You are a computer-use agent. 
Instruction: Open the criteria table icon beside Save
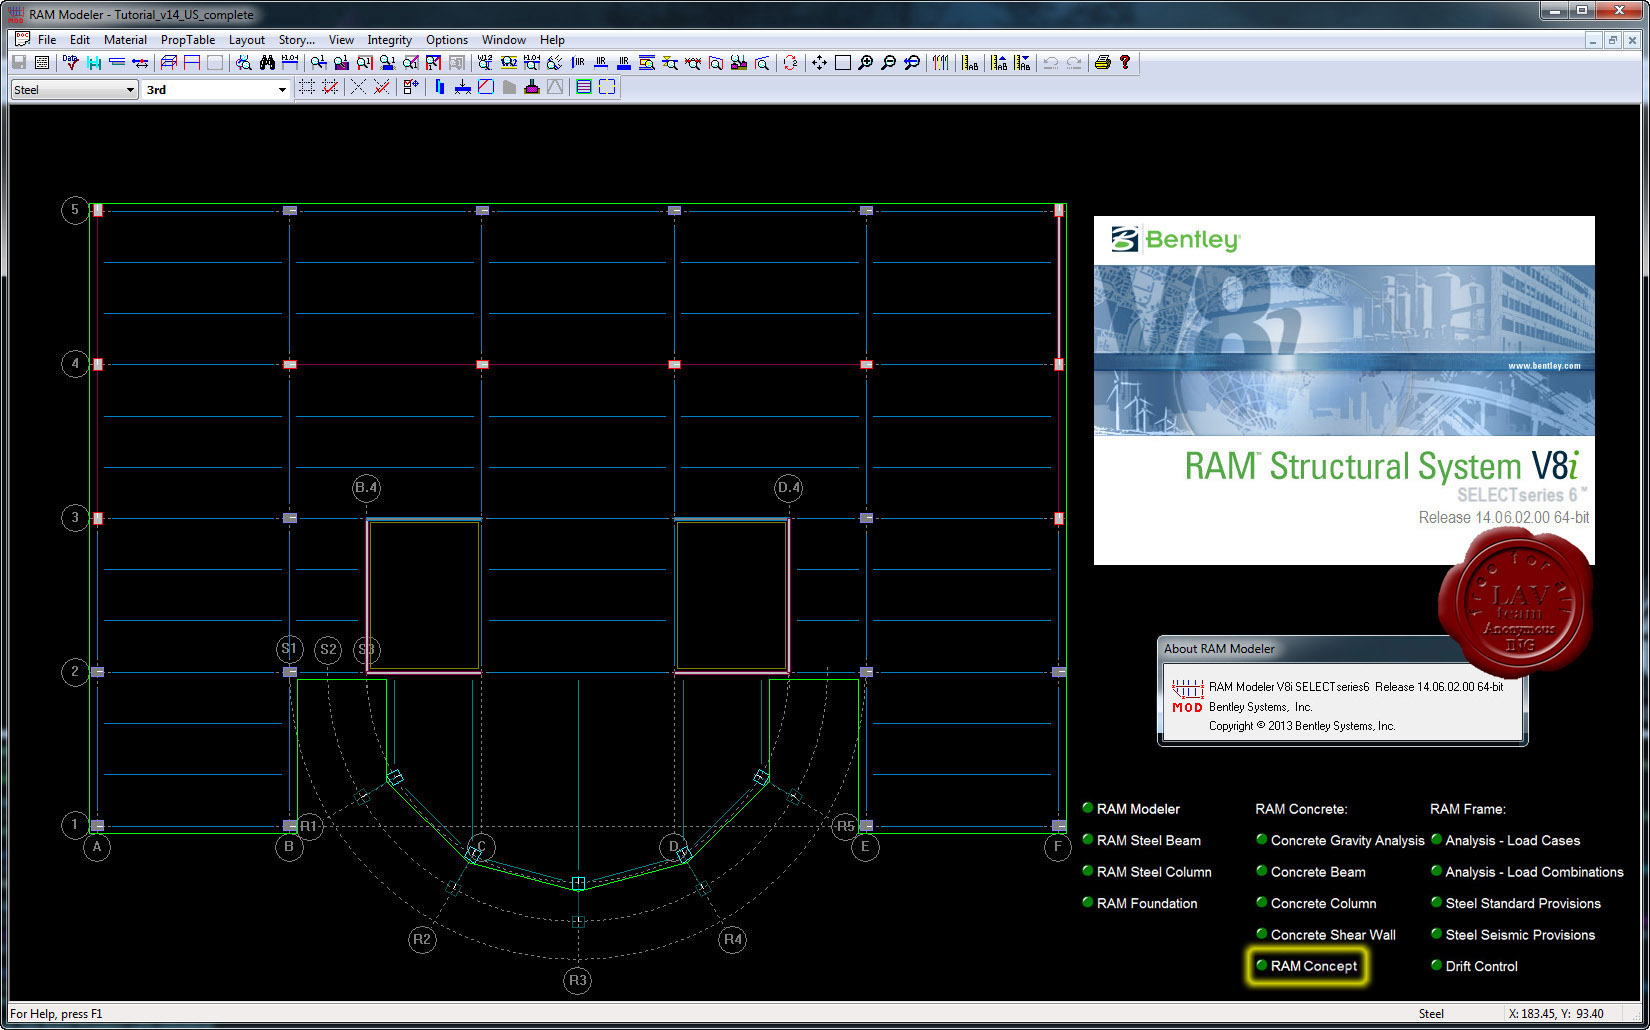(42, 62)
